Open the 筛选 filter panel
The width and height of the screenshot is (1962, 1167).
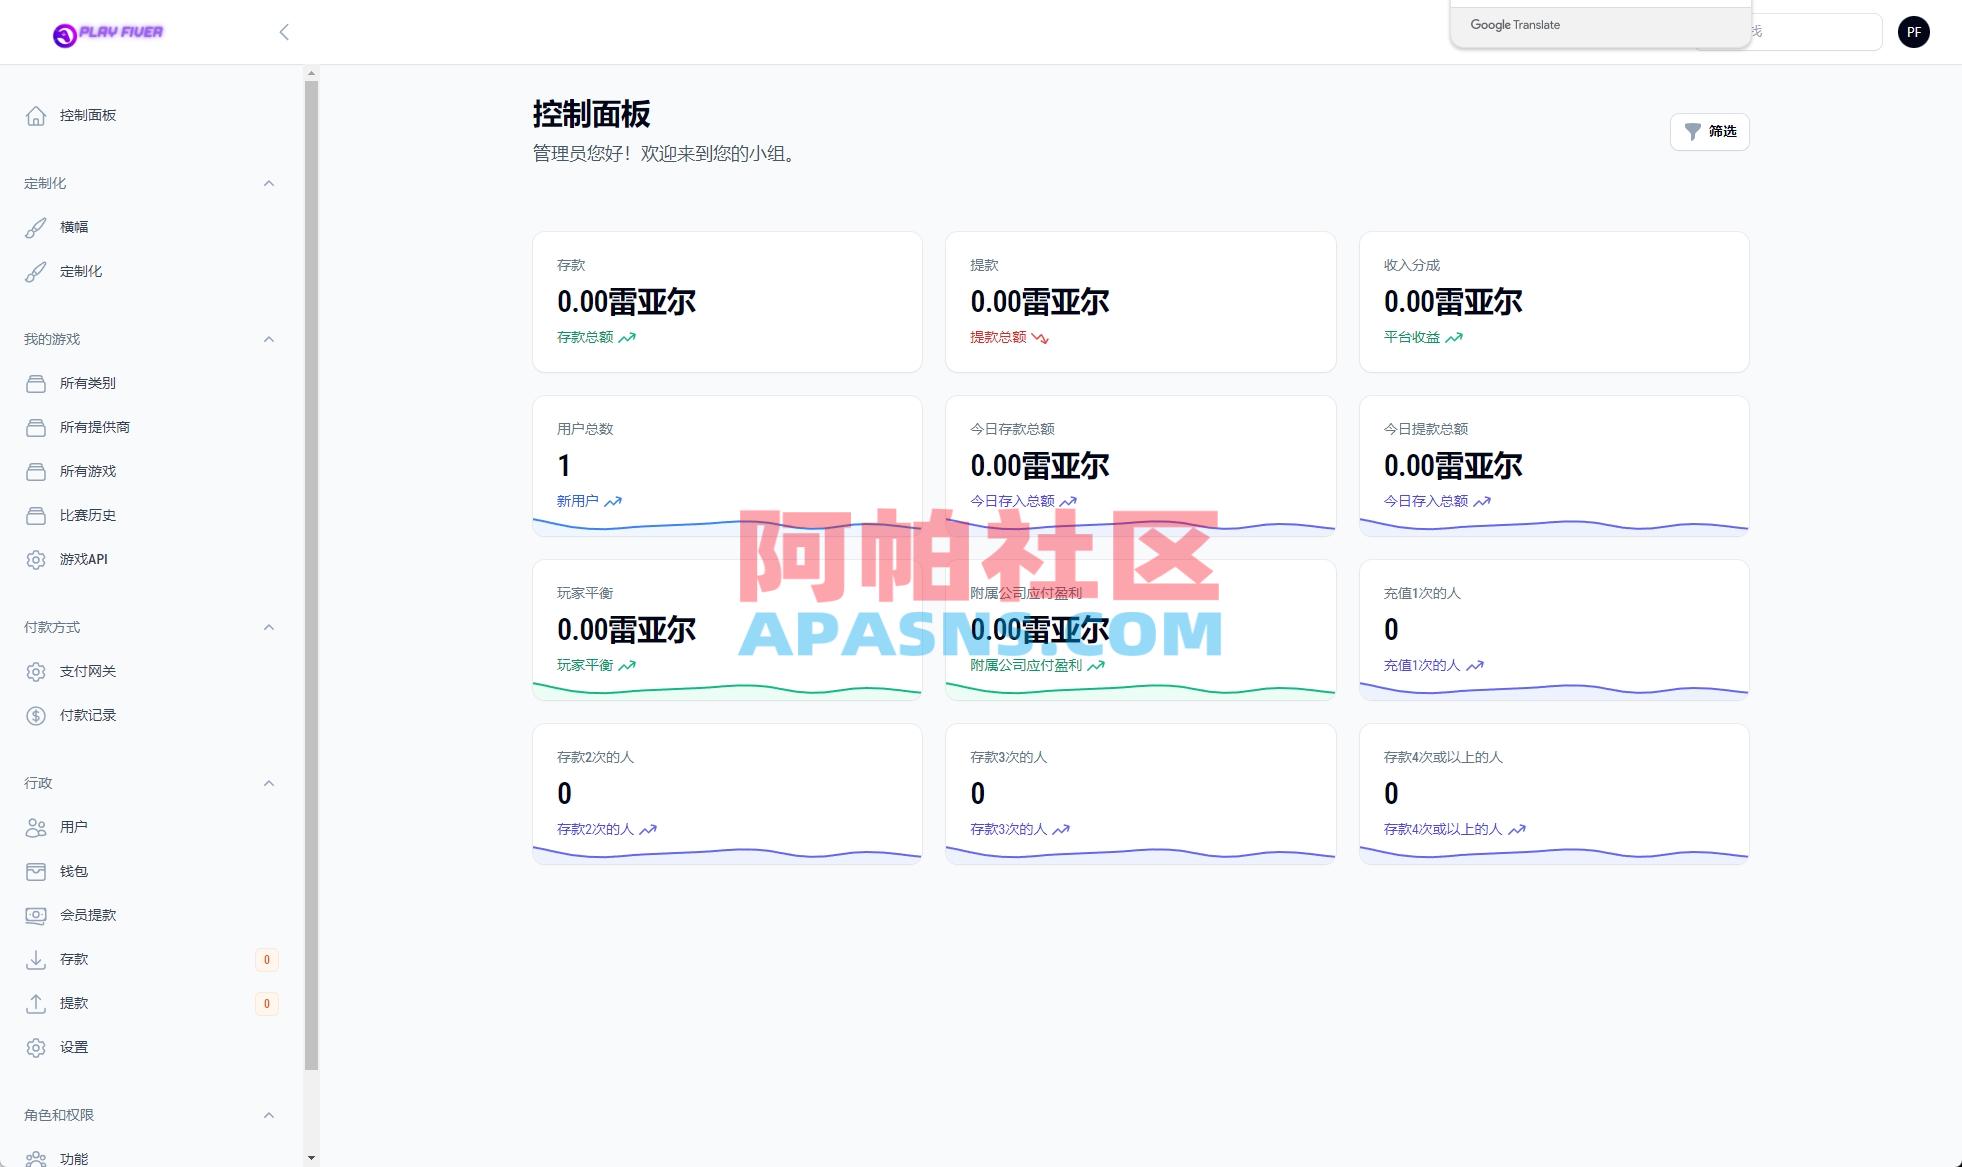1709,131
